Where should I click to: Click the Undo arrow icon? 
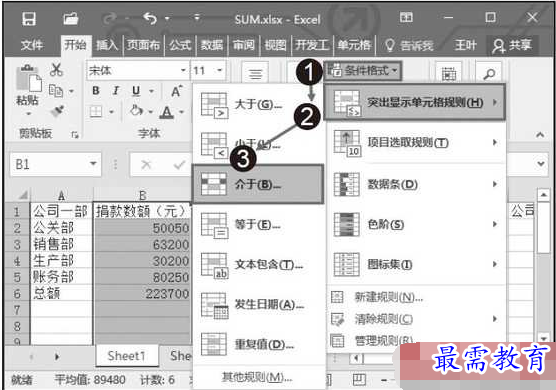150,18
